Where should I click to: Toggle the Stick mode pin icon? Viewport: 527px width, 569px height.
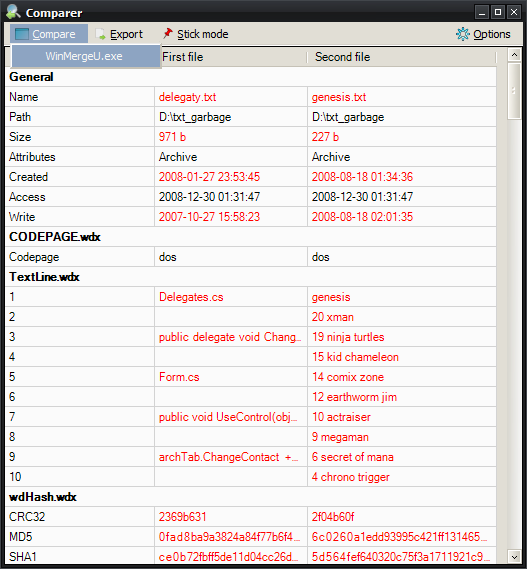(167, 33)
